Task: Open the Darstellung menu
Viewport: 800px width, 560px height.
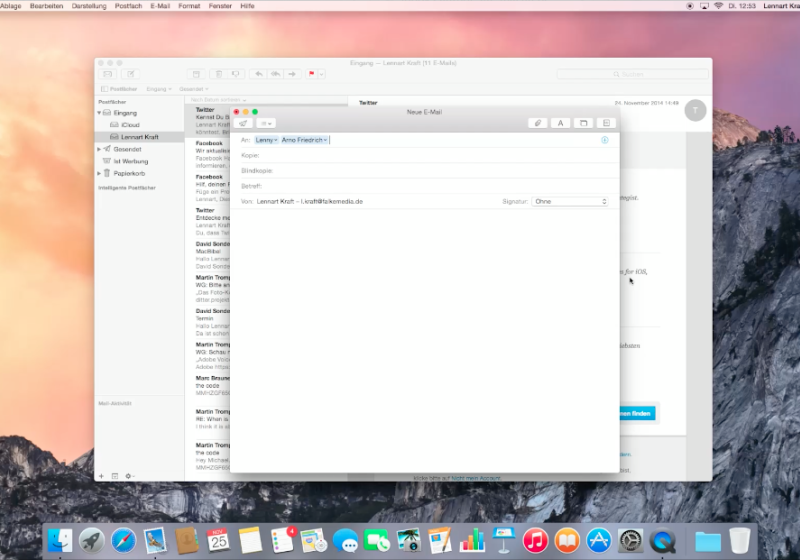Action: click(x=89, y=6)
